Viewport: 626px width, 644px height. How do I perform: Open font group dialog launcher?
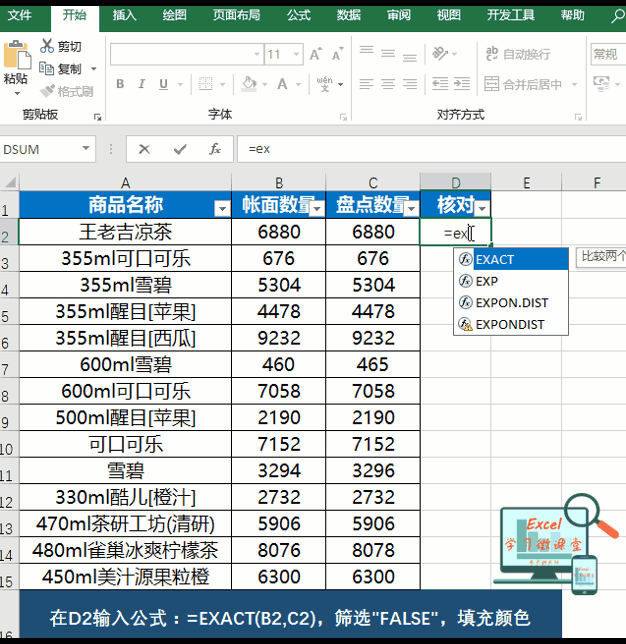[x=343, y=117]
